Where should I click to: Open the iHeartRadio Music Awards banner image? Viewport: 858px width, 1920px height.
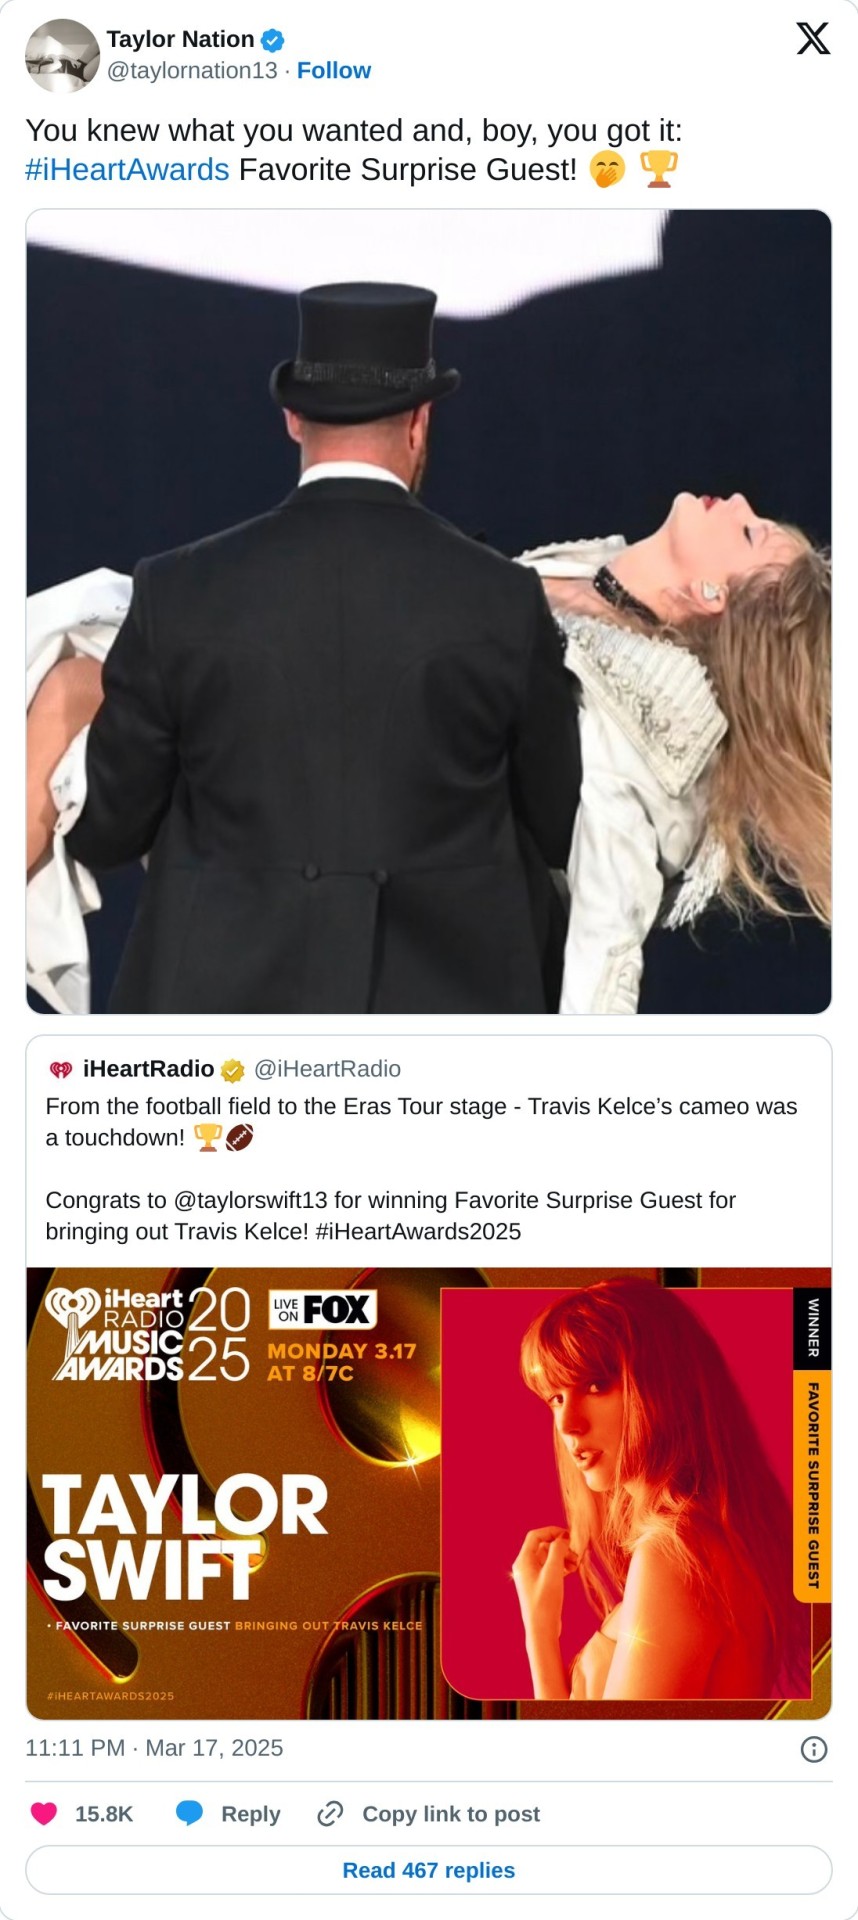[429, 1493]
